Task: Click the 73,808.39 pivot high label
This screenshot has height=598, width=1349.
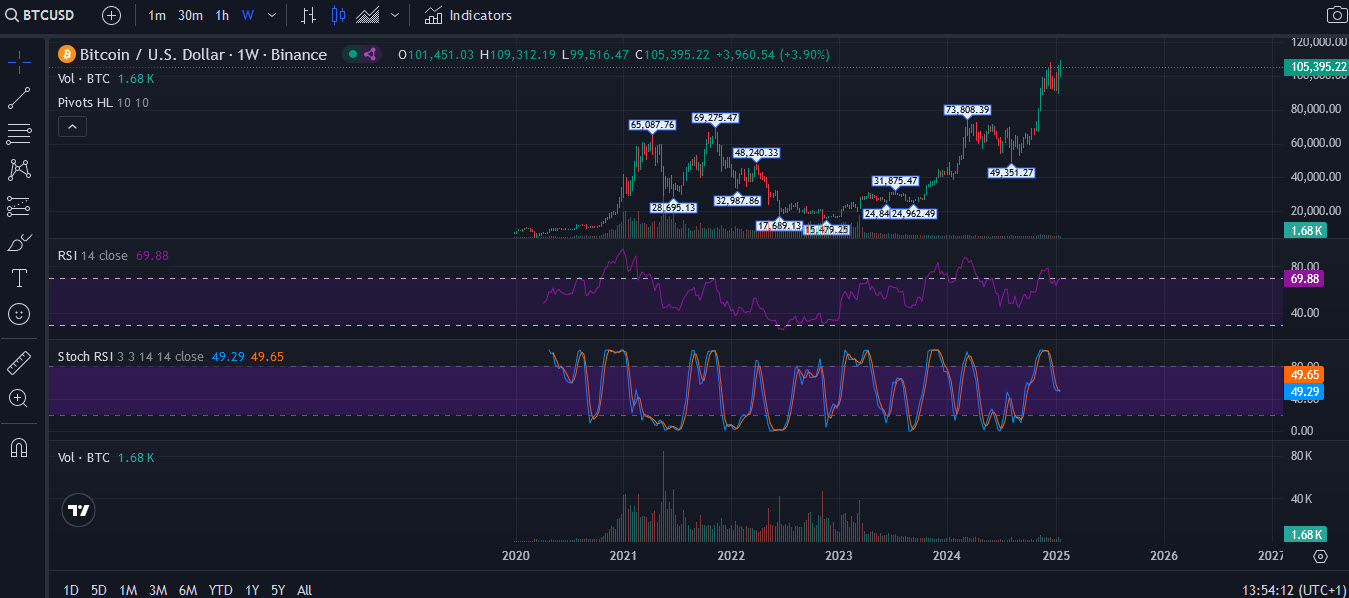Action: pyautogui.click(x=968, y=109)
